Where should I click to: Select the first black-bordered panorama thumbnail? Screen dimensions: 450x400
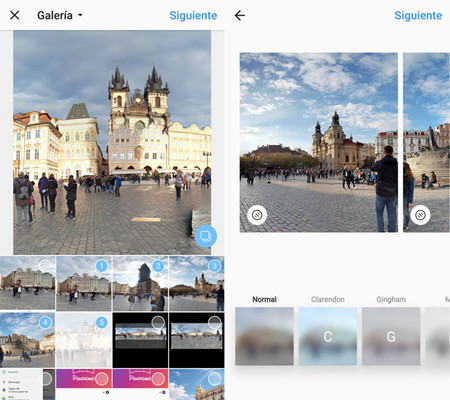coord(140,340)
